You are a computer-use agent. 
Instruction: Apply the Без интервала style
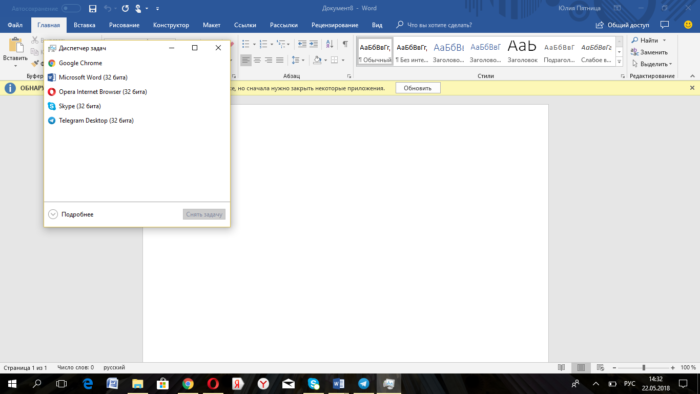(x=412, y=51)
